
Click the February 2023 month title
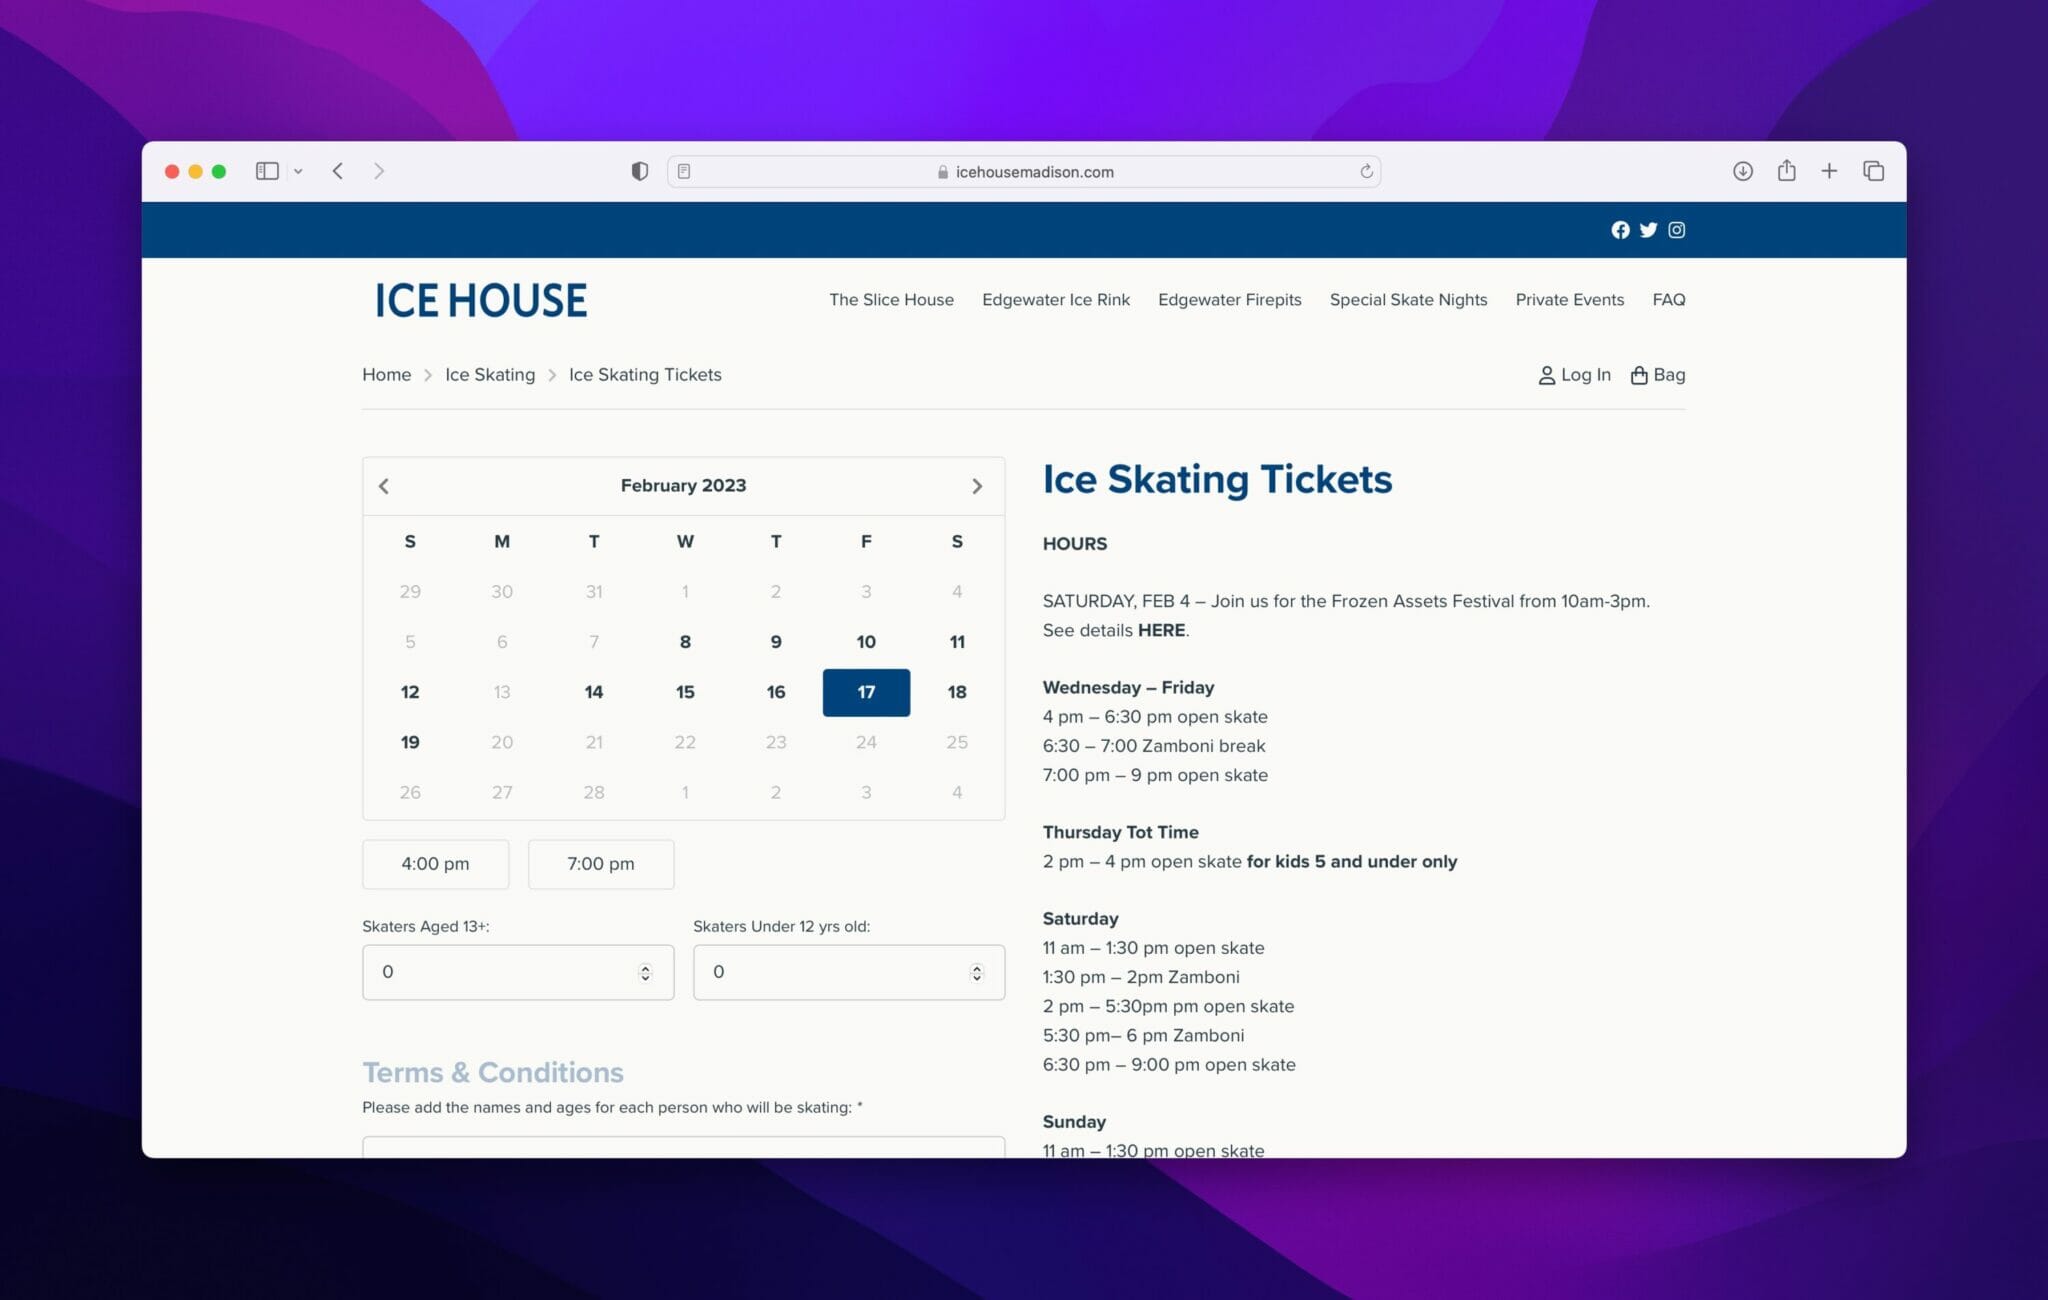[x=683, y=486]
